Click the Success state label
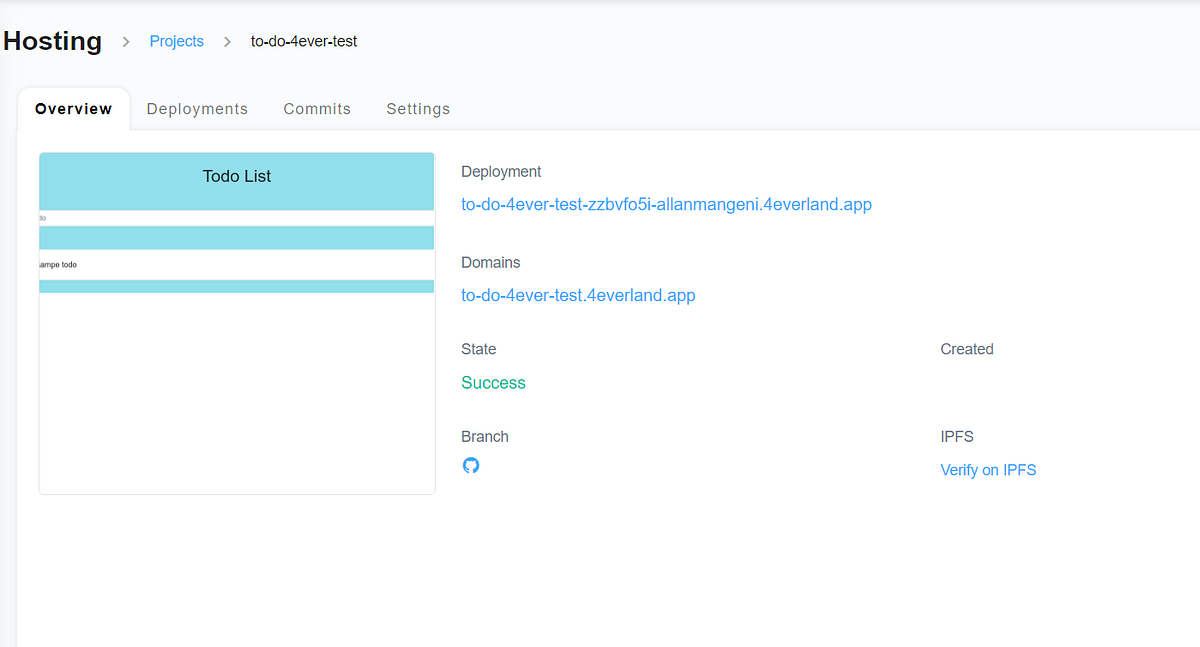The height and width of the screenshot is (647, 1200). (x=493, y=382)
